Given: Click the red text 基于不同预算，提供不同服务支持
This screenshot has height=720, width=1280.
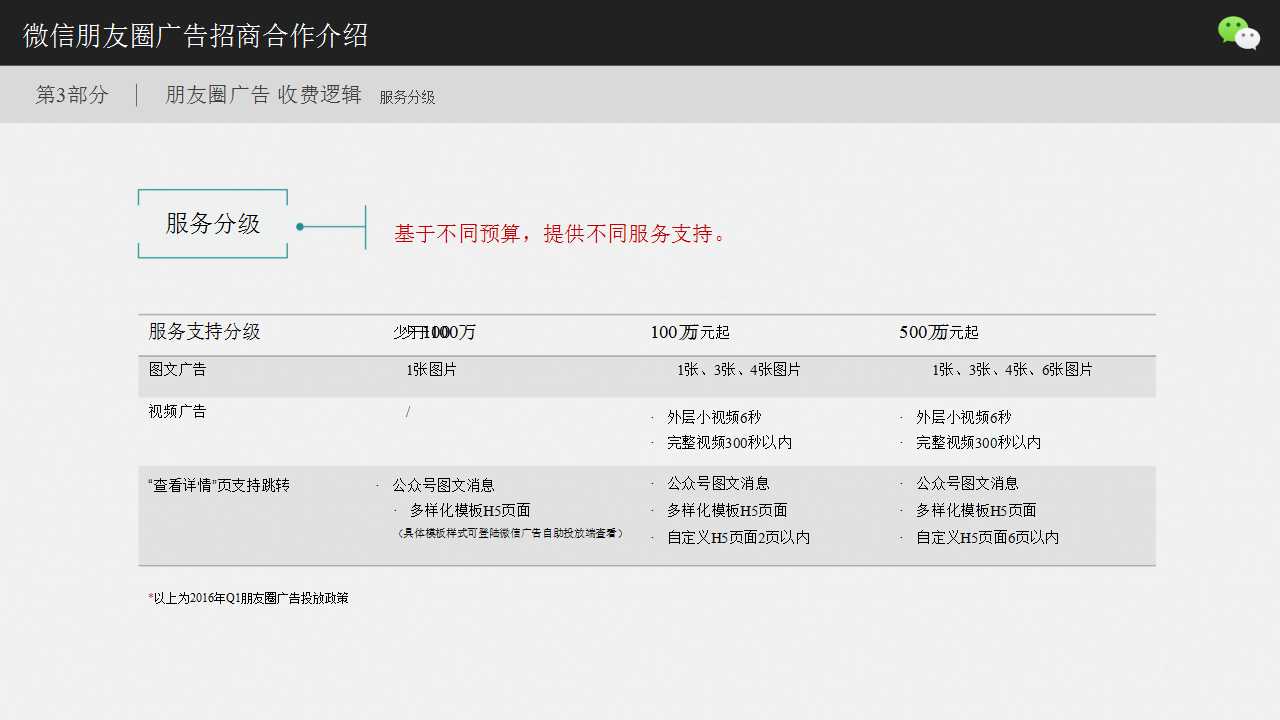Looking at the screenshot, I should pos(558,233).
